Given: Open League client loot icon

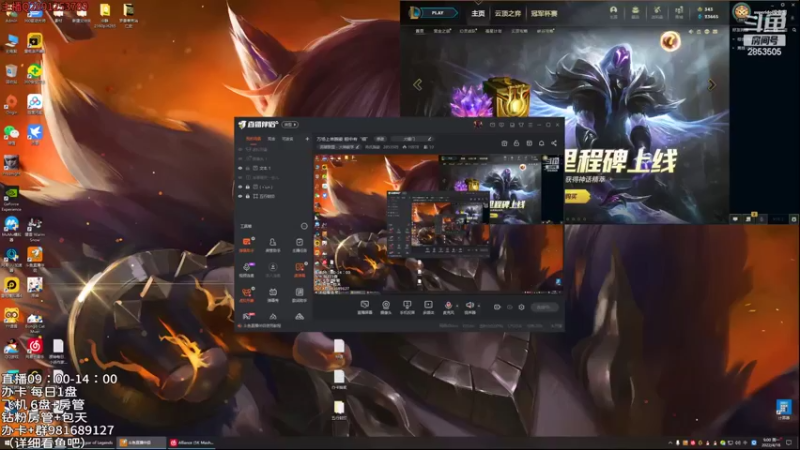Looking at the screenshot, I should [x=657, y=12].
